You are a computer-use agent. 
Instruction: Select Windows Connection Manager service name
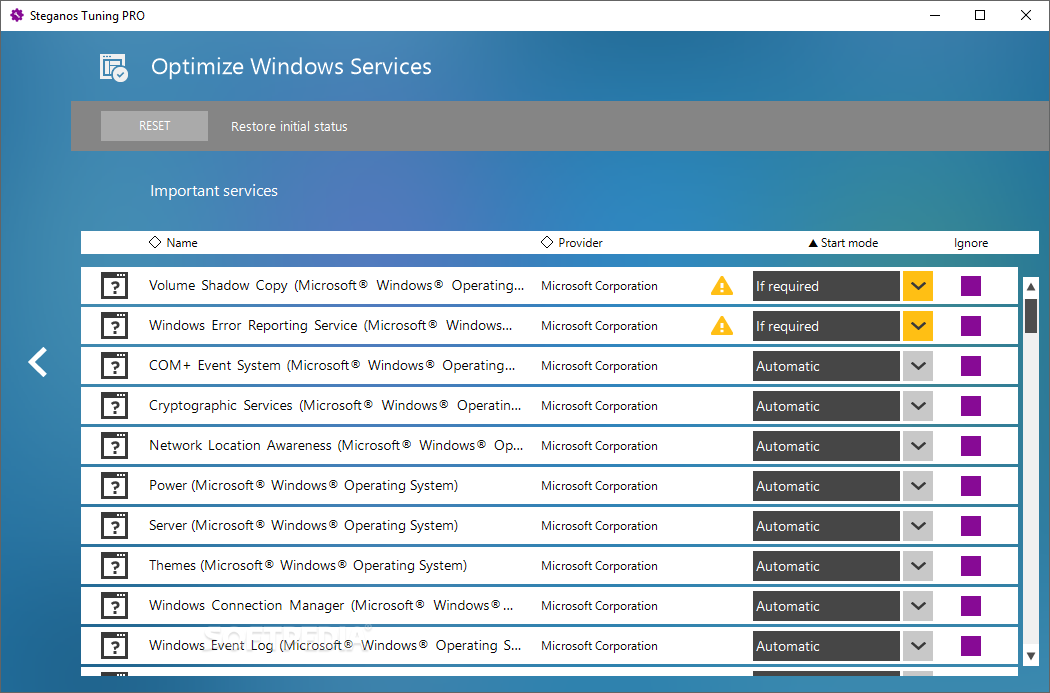click(x=331, y=605)
